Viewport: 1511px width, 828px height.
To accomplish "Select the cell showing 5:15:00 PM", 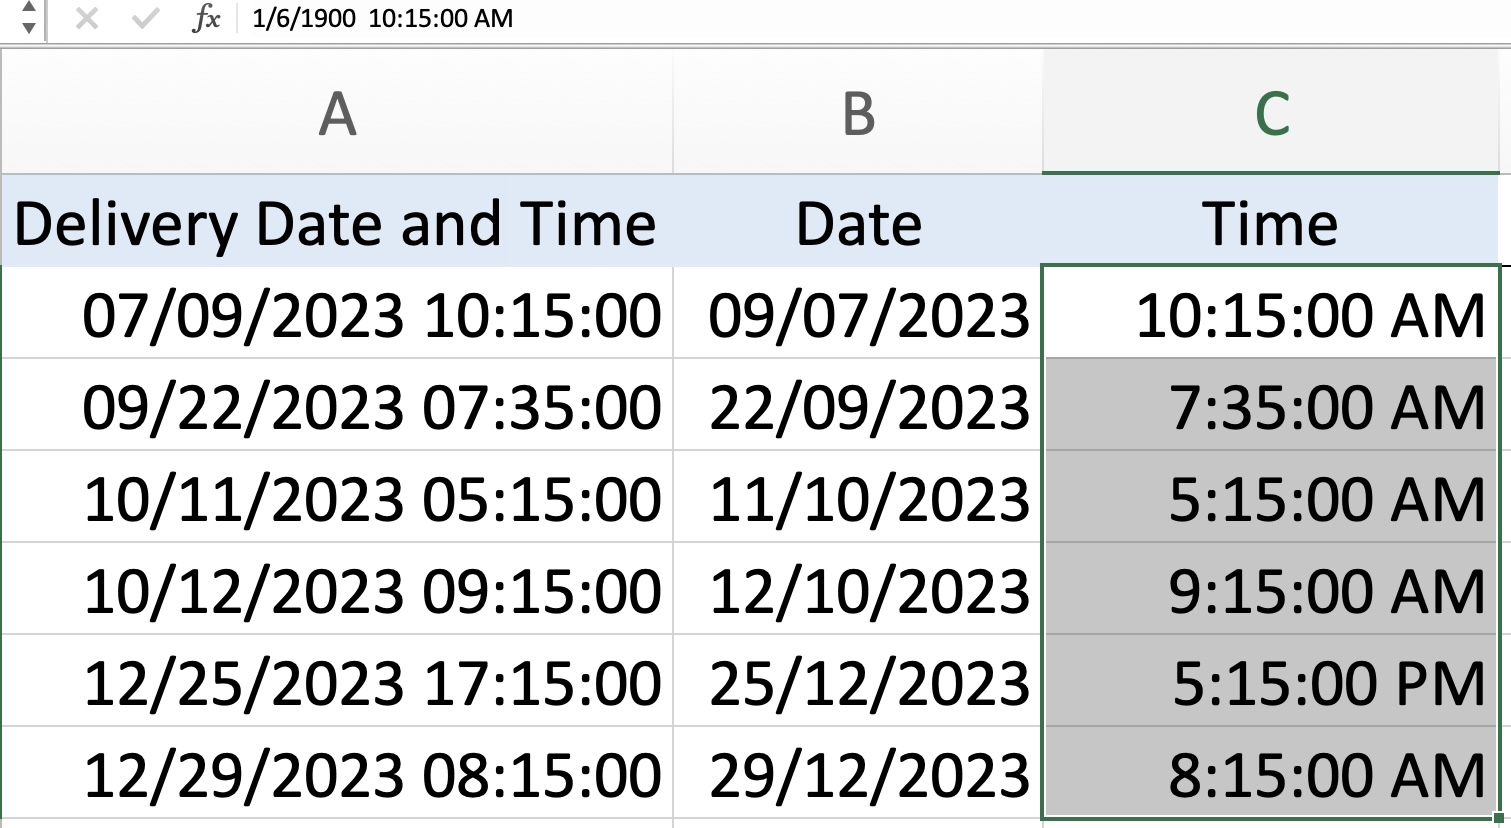I will click(1271, 681).
